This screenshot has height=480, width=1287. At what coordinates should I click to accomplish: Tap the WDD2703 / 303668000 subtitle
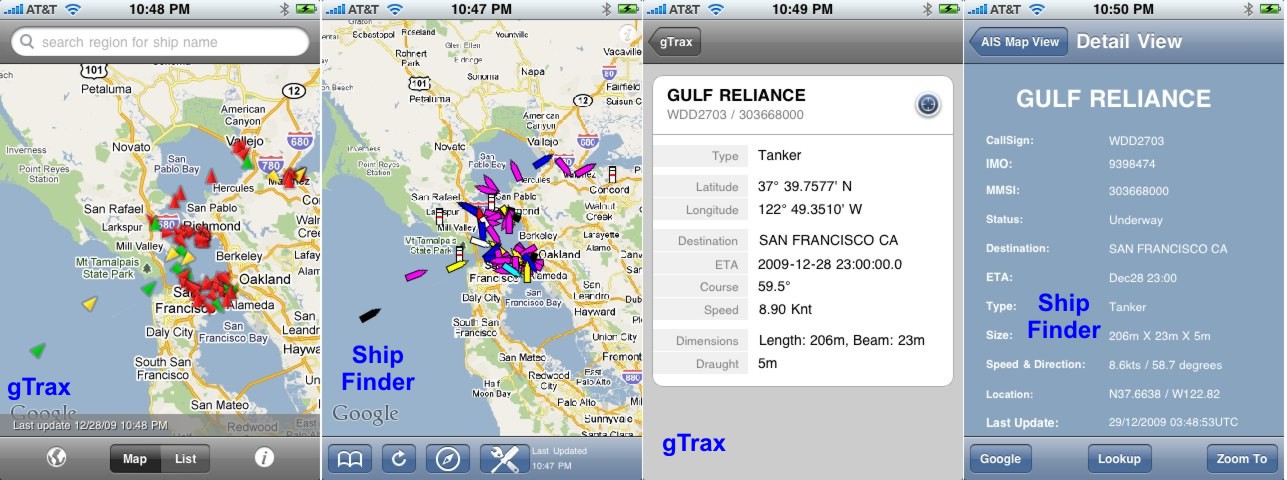coord(735,115)
